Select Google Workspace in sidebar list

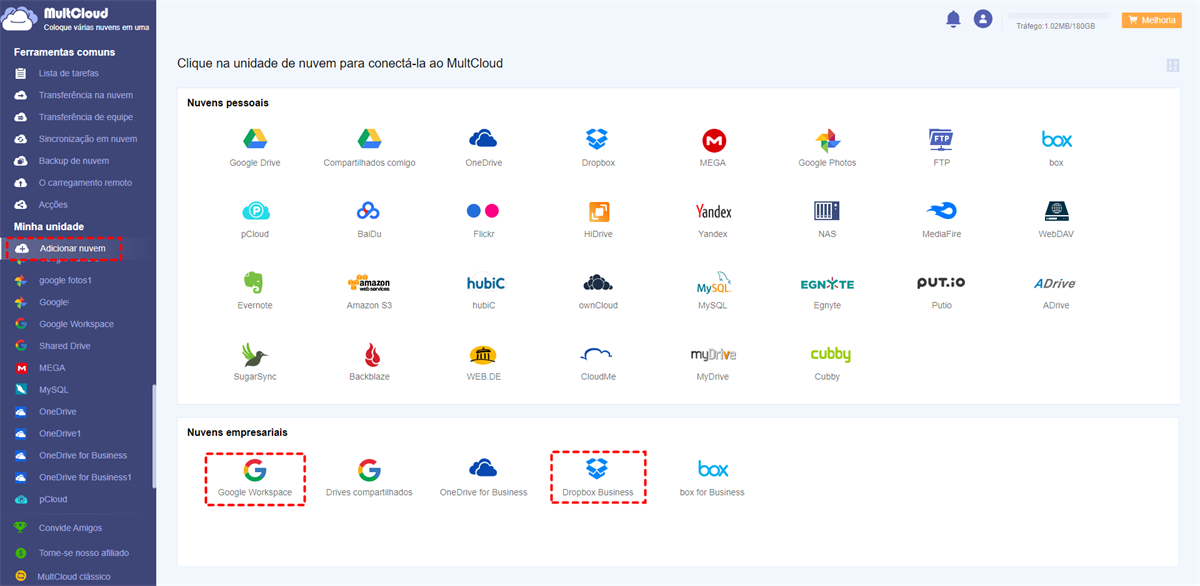[x=78, y=324]
